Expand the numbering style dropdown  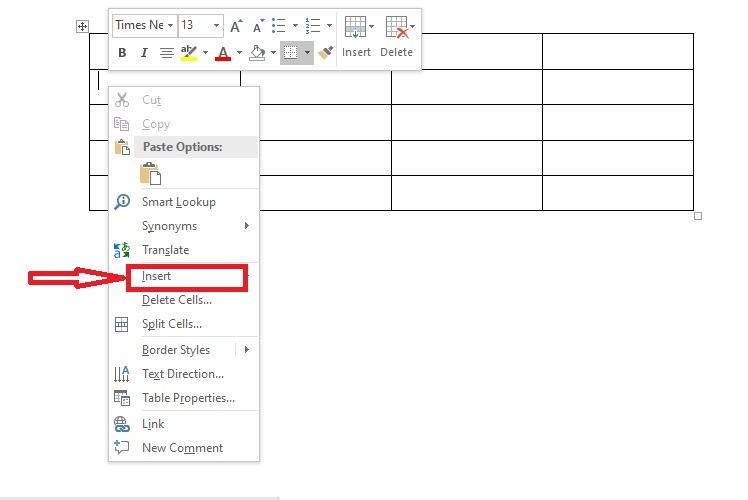coord(329,25)
